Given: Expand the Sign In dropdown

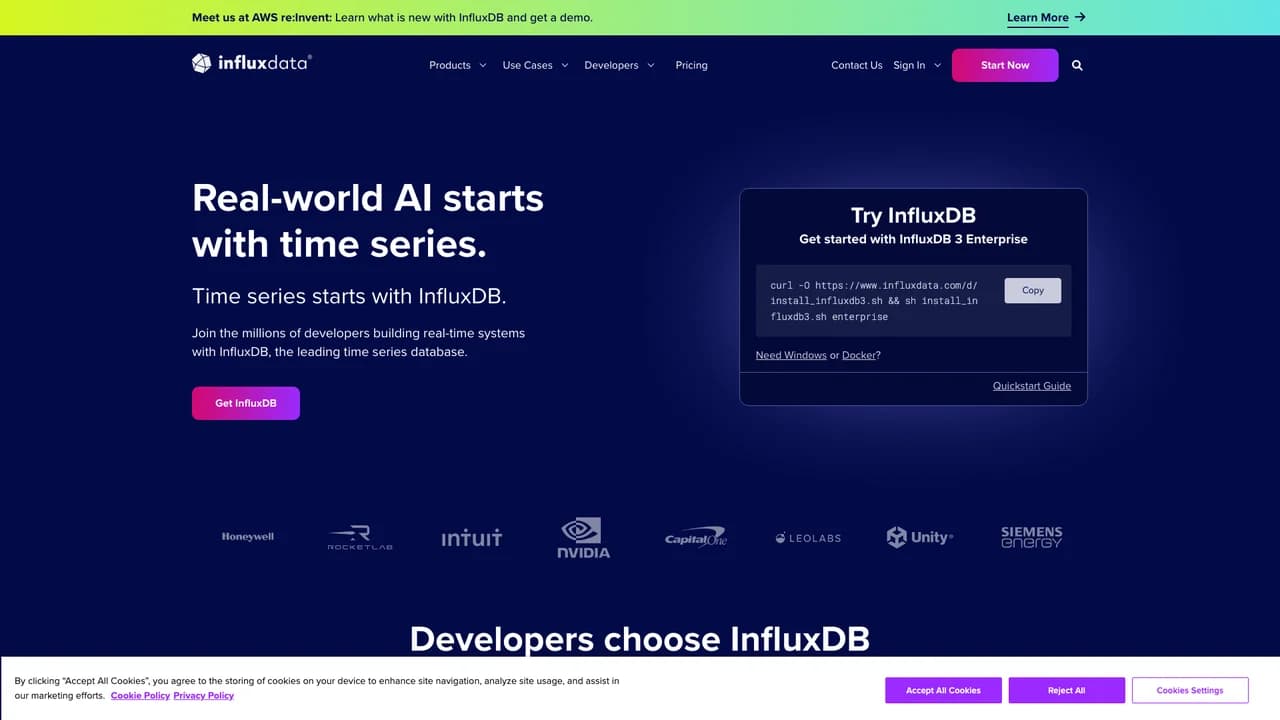Looking at the screenshot, I should coord(917,65).
